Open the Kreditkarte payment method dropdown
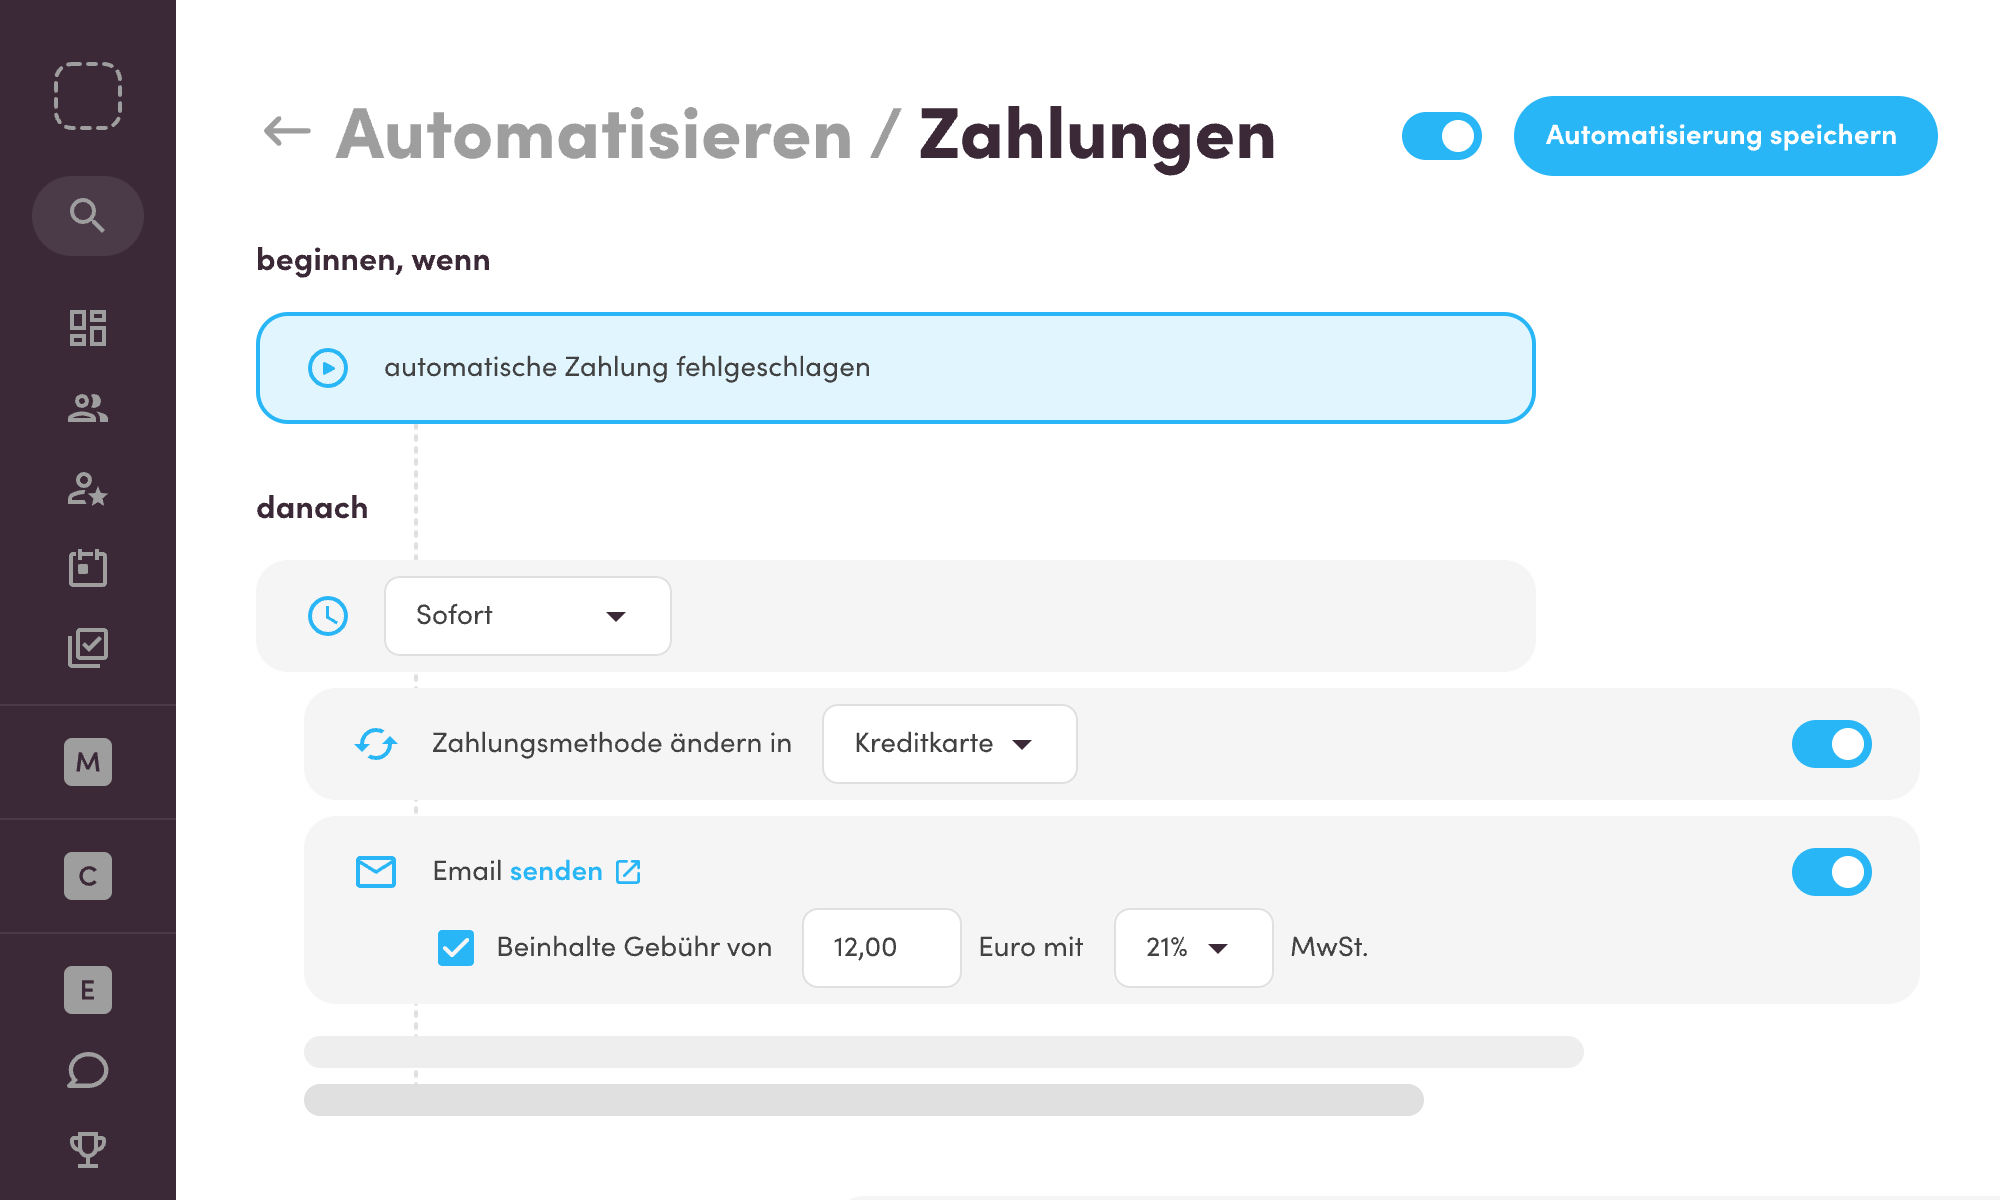 [x=949, y=744]
